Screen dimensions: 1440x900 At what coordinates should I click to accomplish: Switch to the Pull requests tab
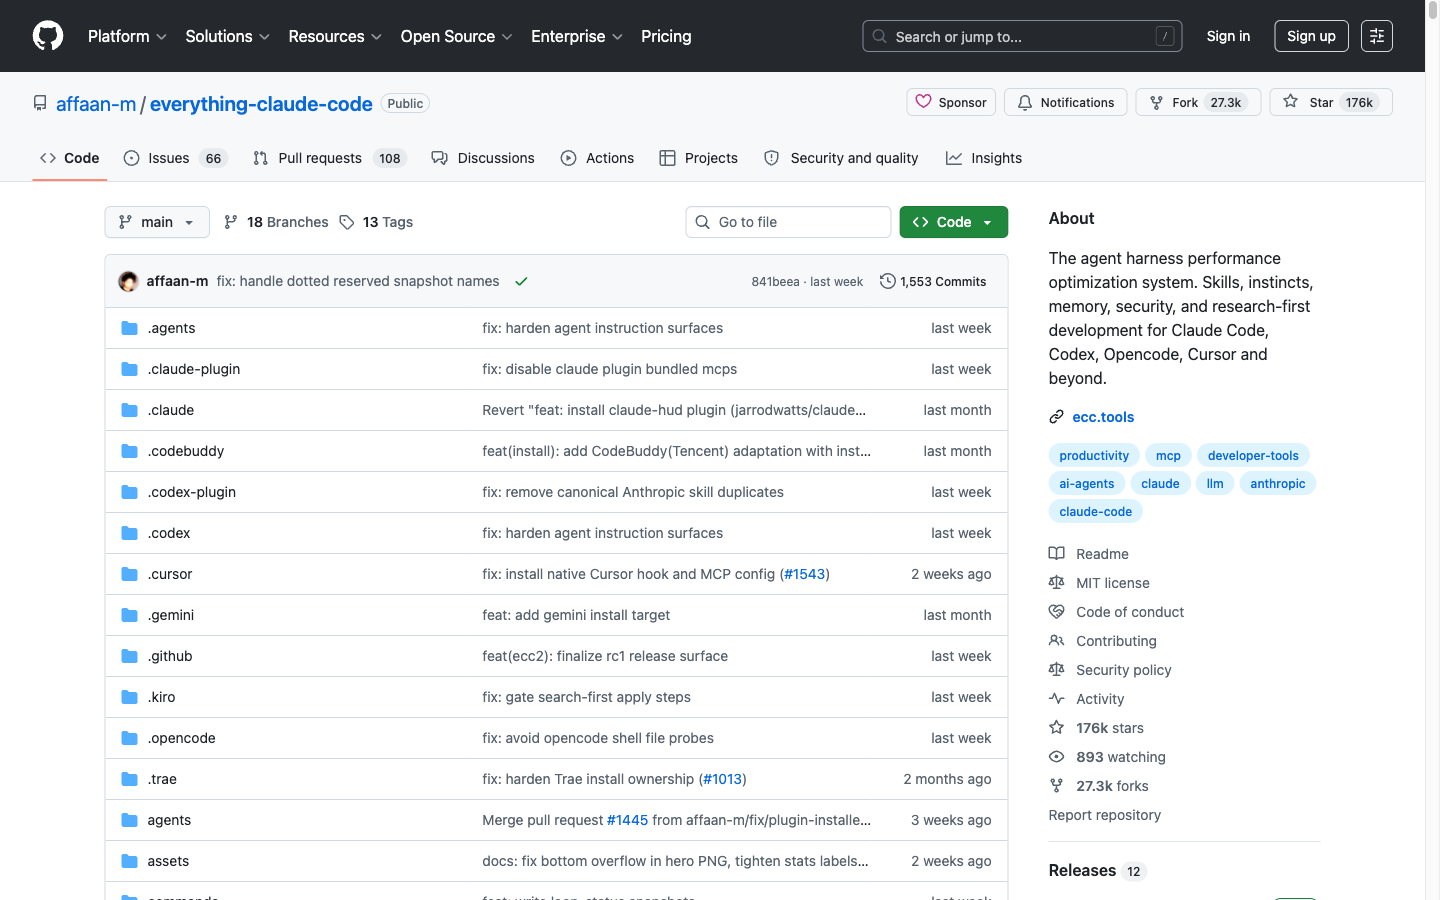point(330,158)
